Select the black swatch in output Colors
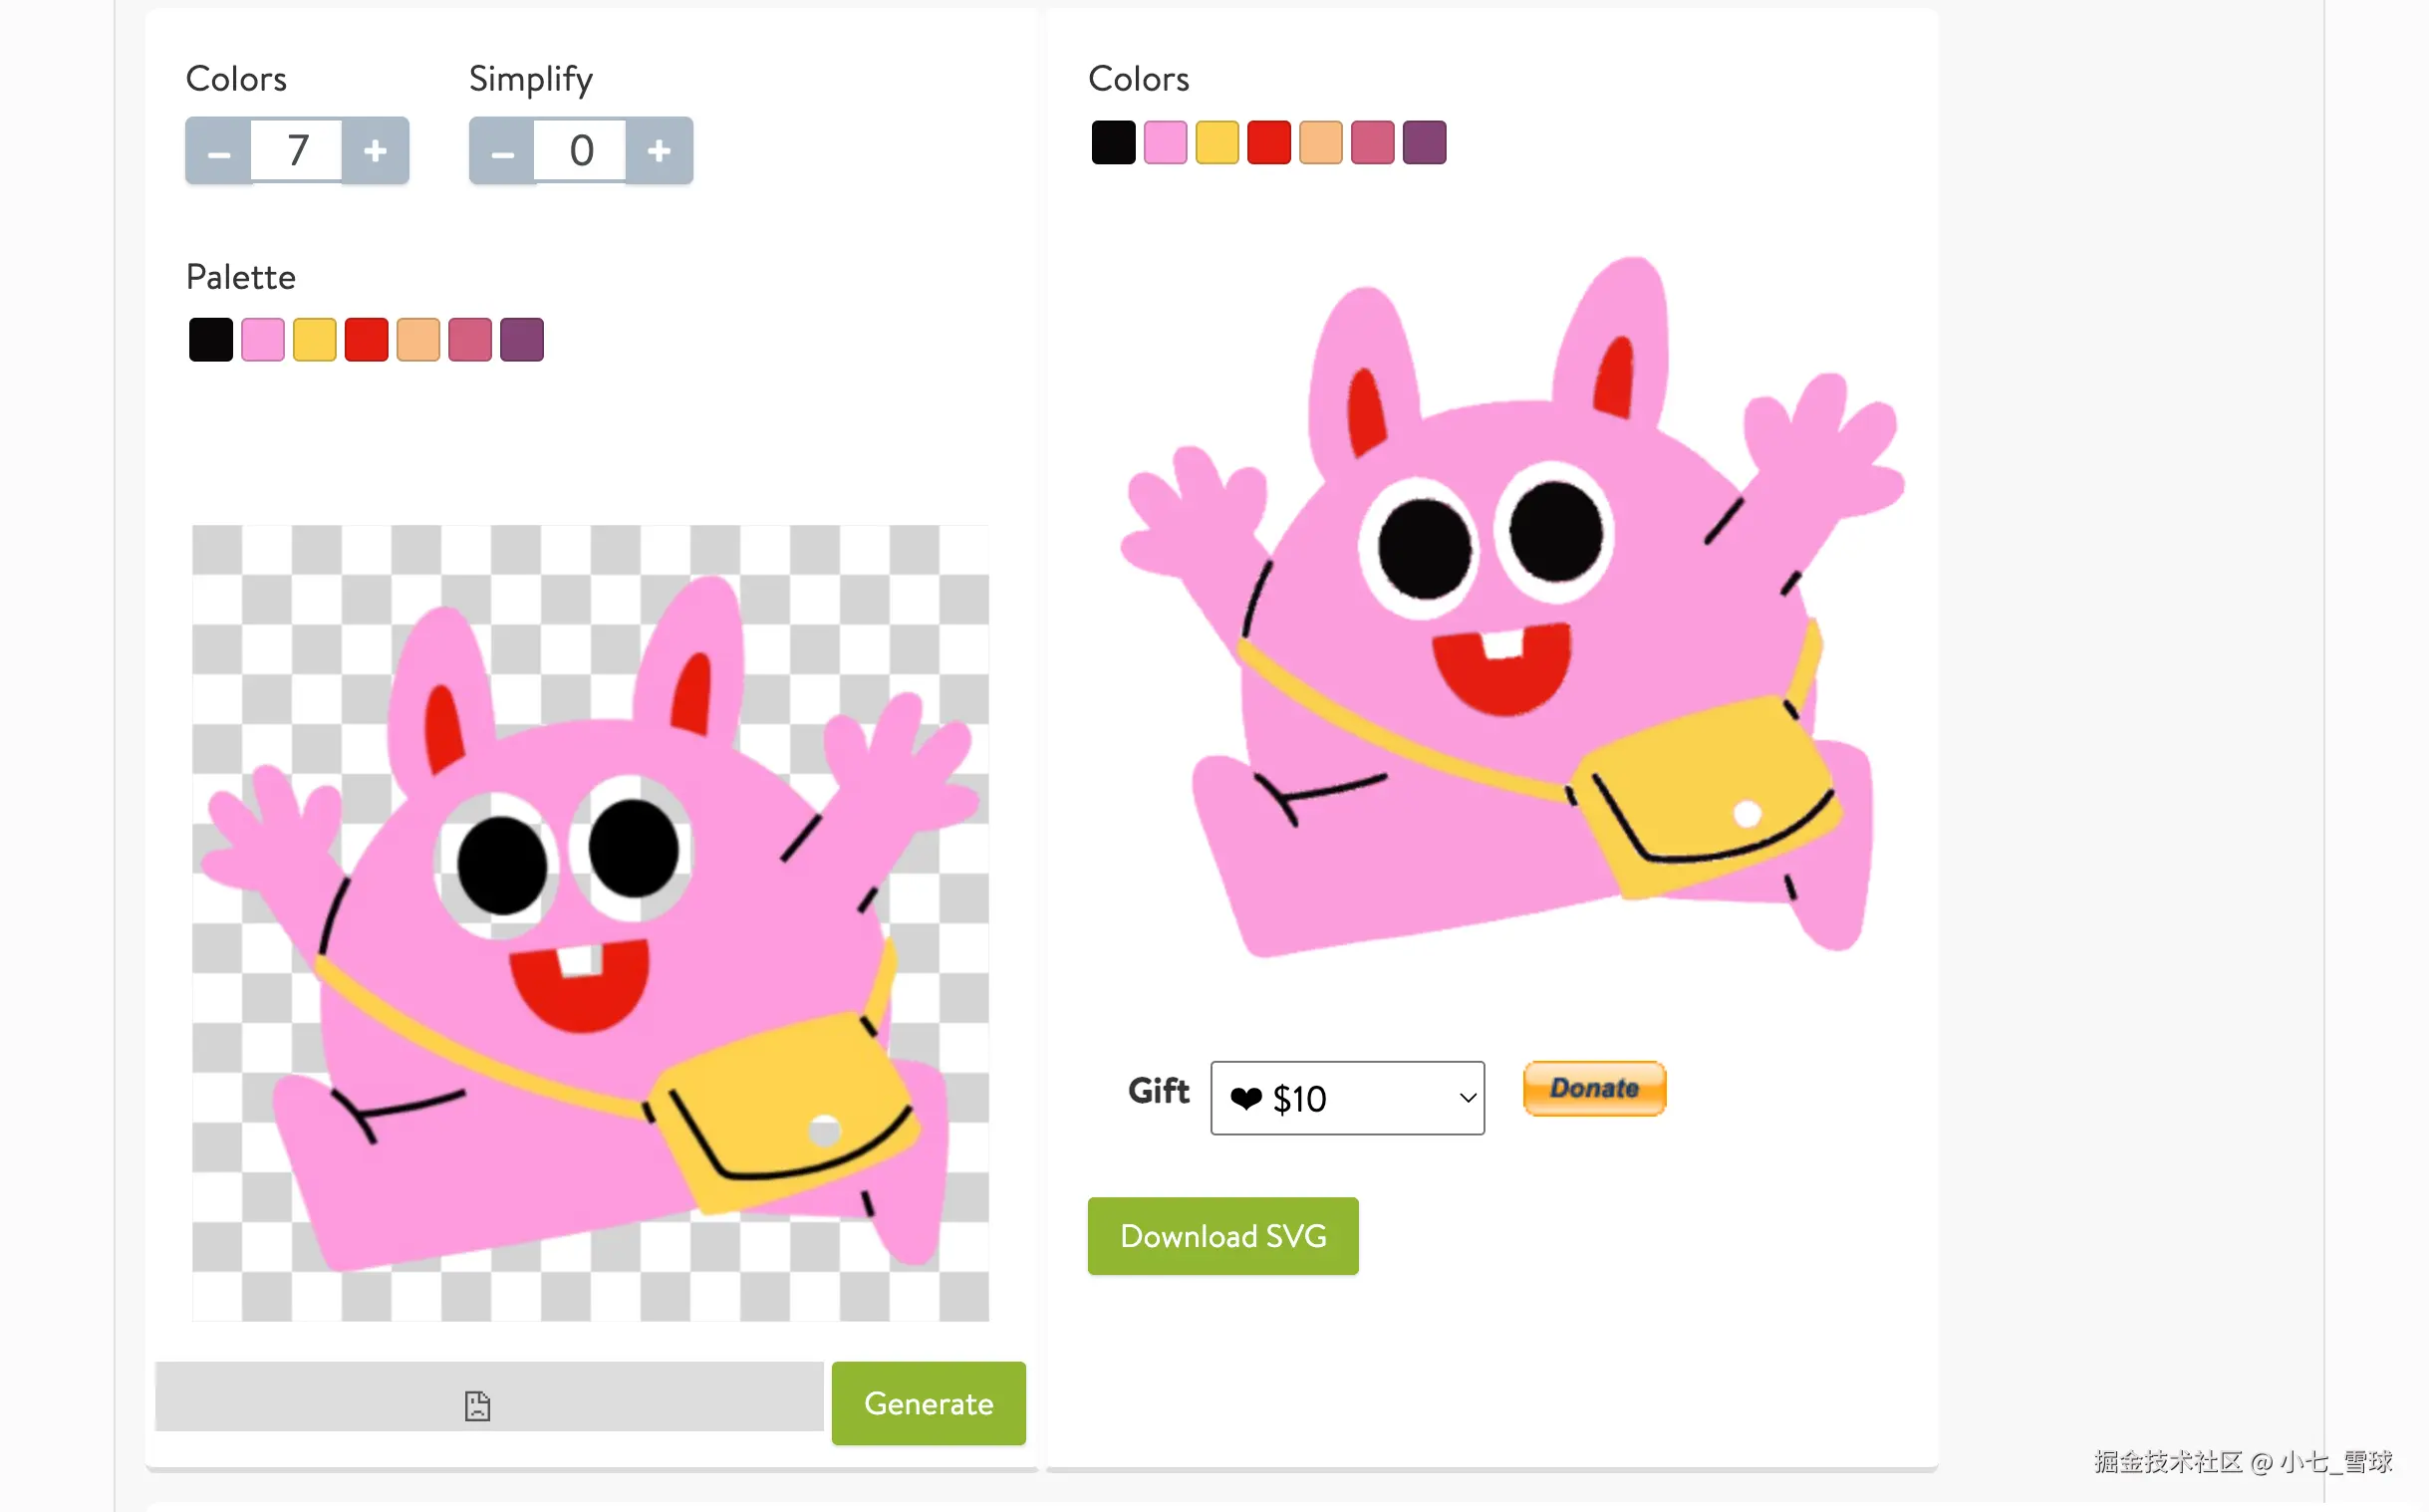 [x=1113, y=142]
